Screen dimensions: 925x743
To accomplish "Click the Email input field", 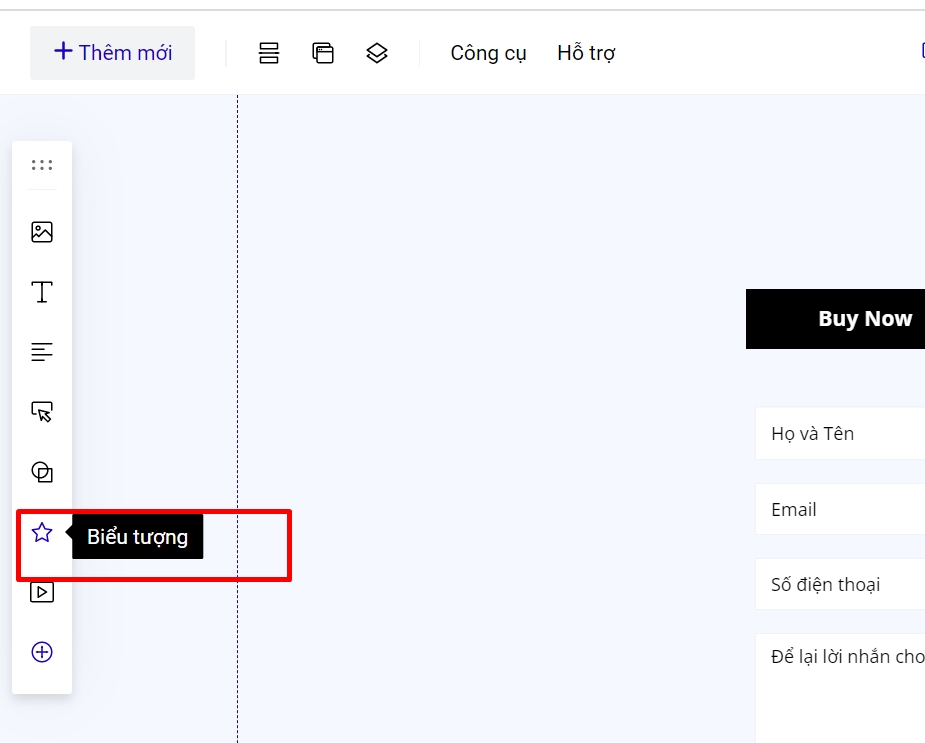I will (840, 510).
